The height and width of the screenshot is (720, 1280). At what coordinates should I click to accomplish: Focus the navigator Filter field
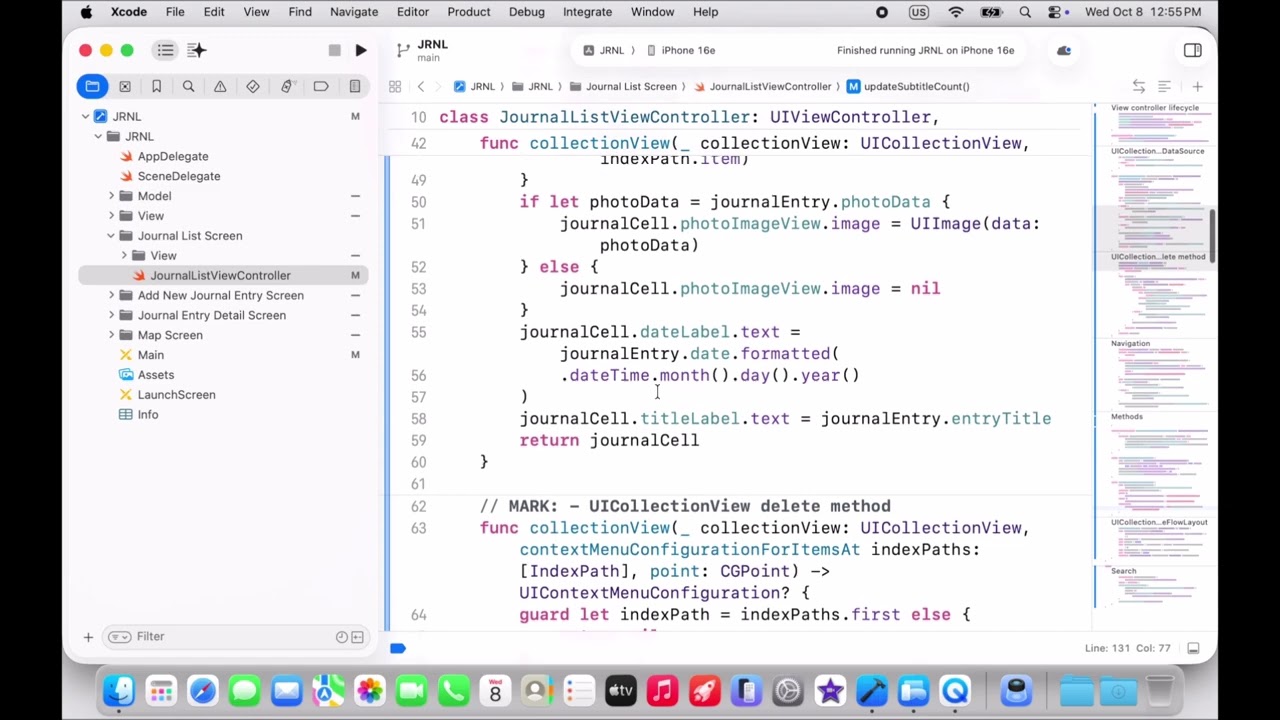235,636
